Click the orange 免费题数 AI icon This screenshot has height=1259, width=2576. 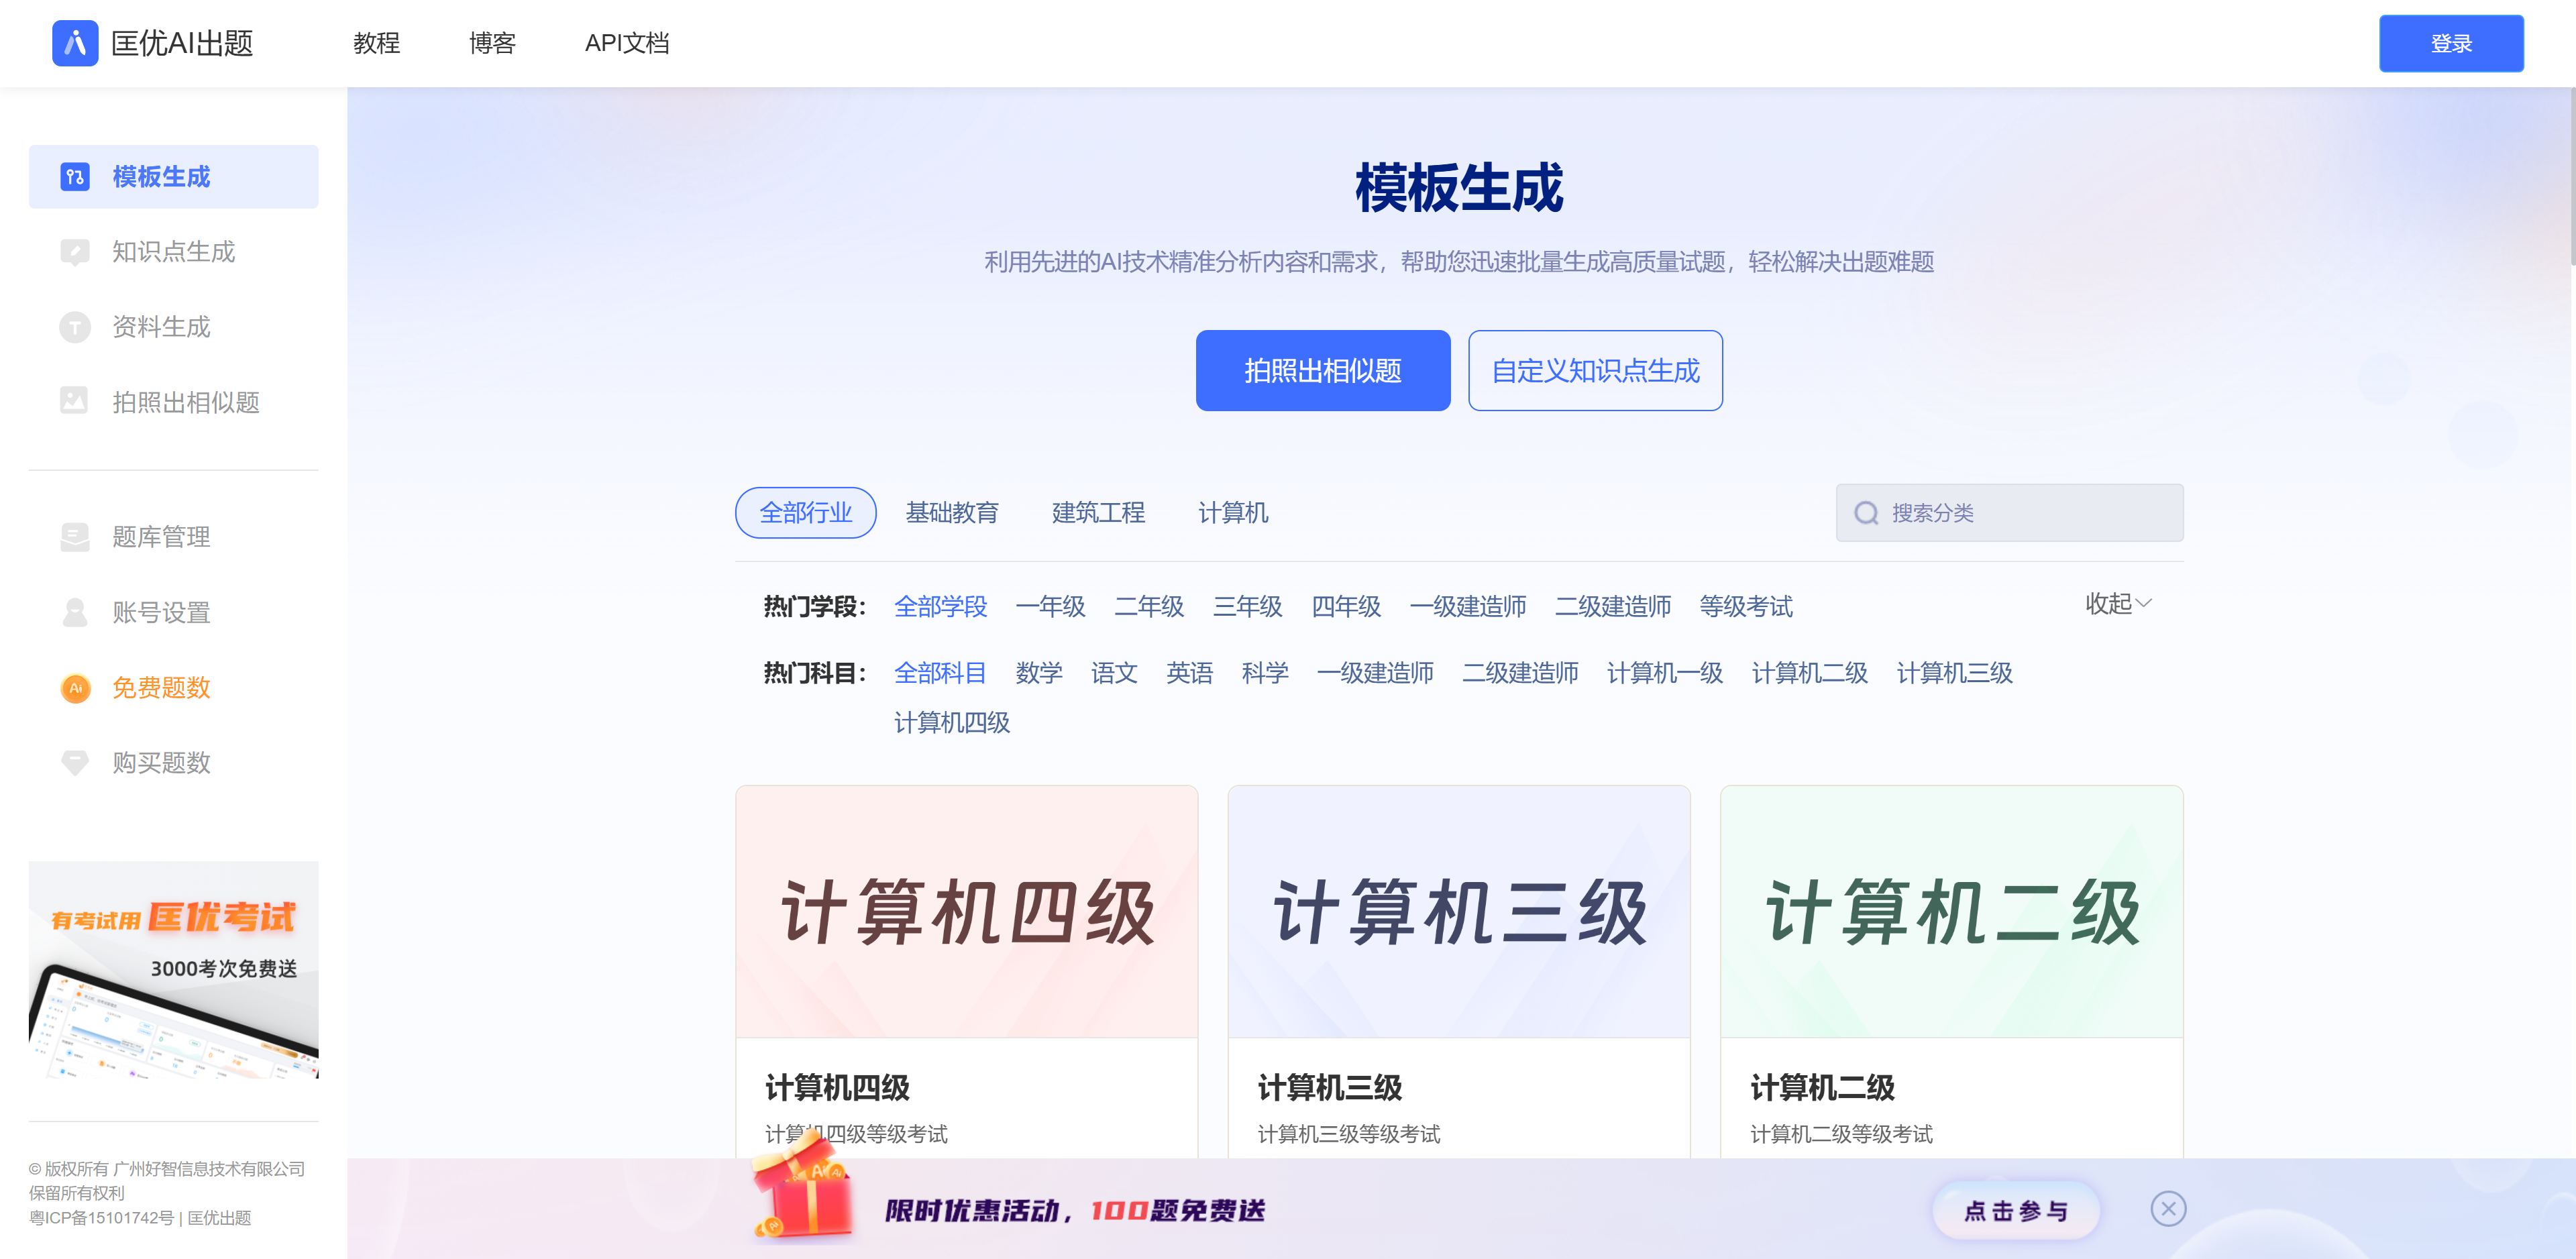(x=75, y=688)
